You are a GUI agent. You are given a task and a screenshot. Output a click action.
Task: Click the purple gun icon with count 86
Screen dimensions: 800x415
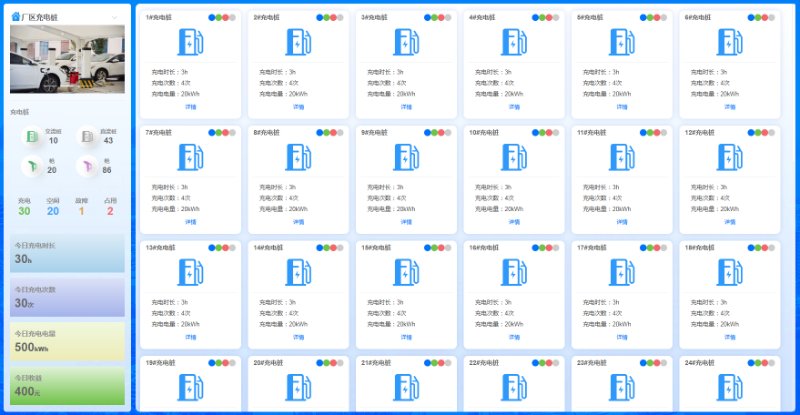pyautogui.click(x=87, y=166)
